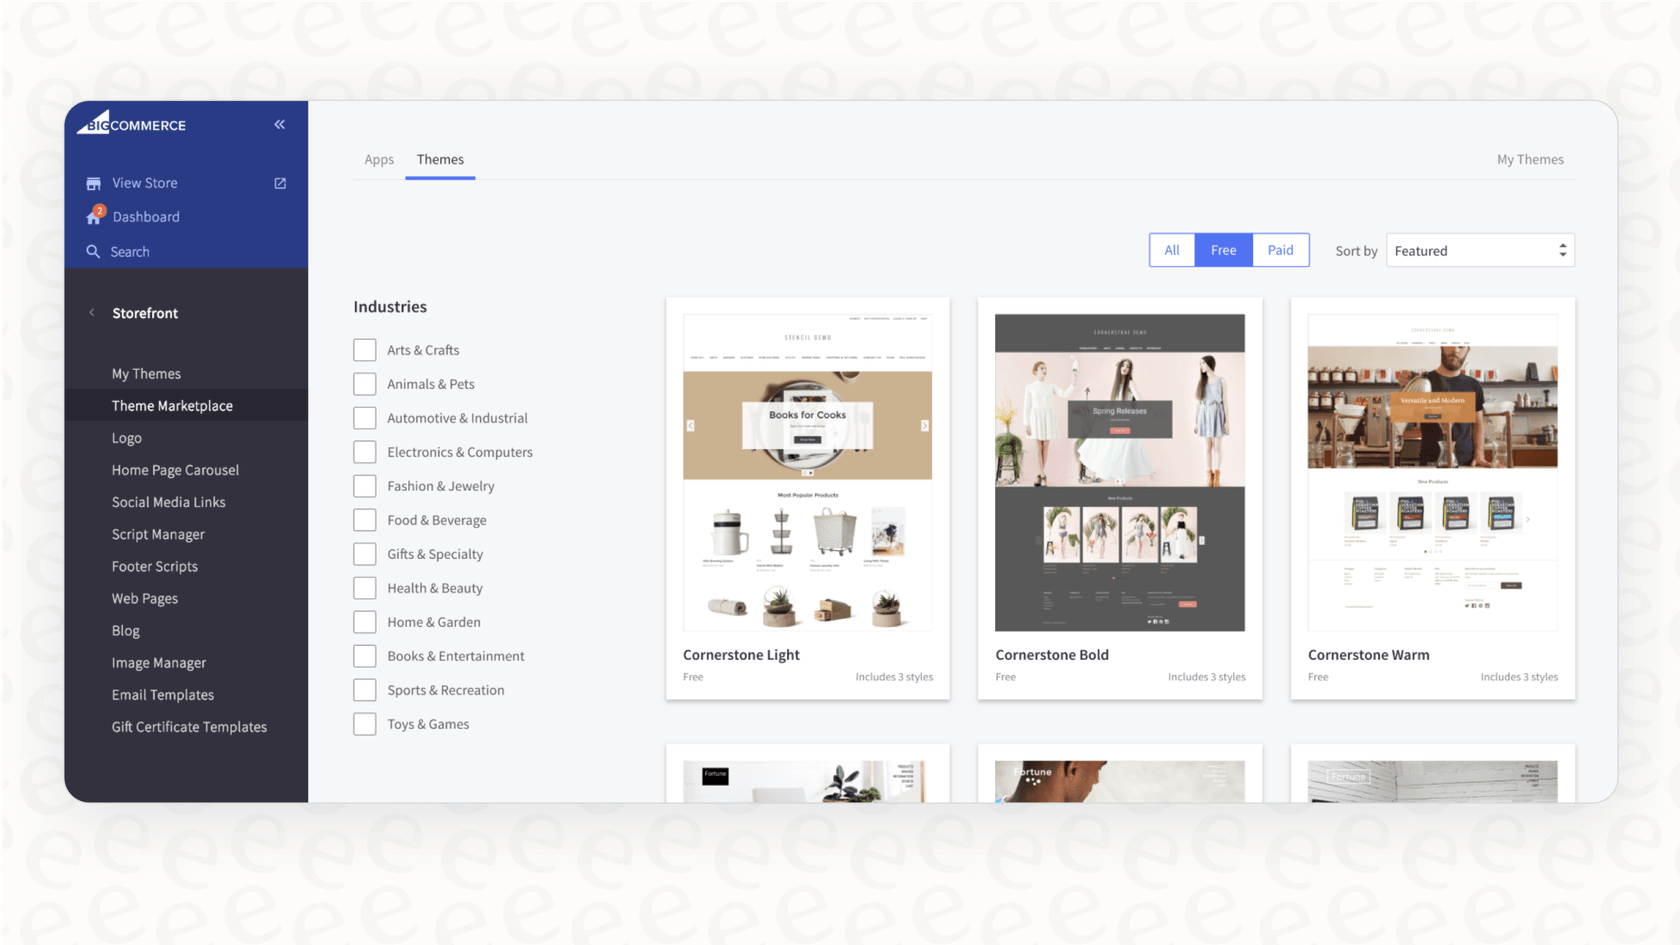Select the Themes tab

pyautogui.click(x=440, y=159)
